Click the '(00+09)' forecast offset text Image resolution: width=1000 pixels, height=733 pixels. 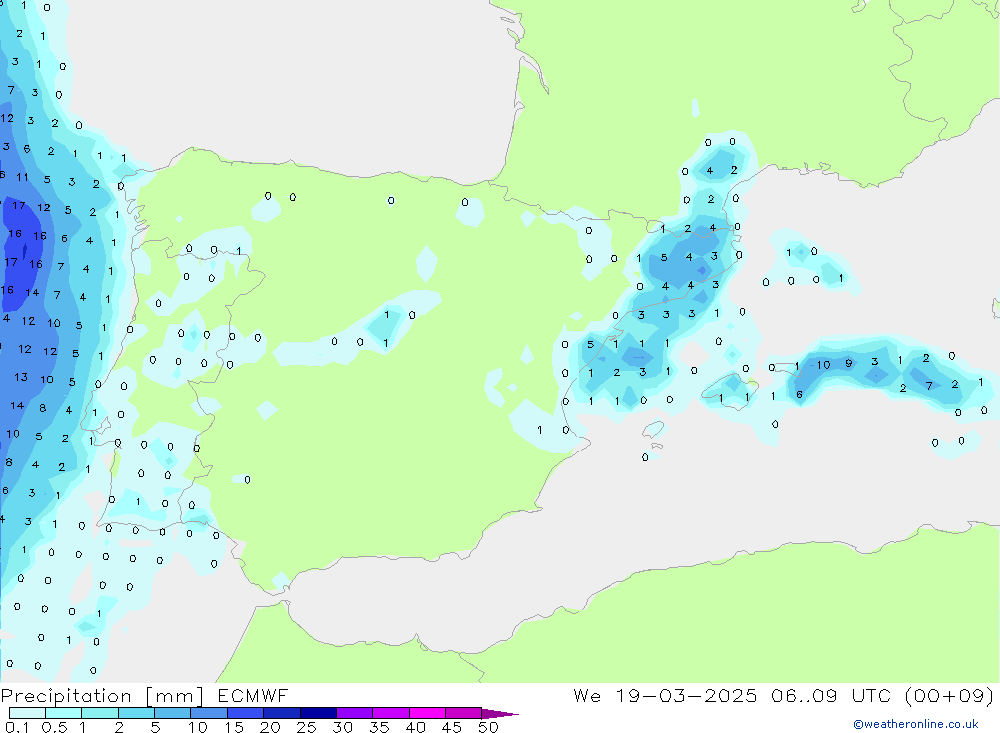point(950,695)
